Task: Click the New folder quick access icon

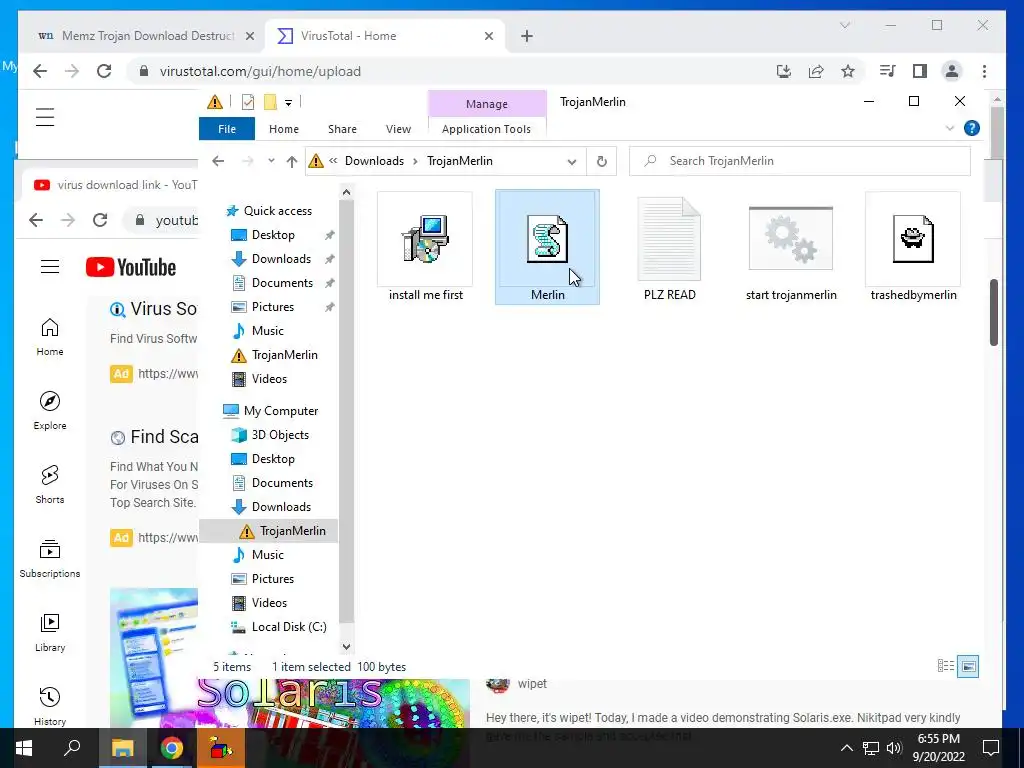Action: [x=270, y=102]
